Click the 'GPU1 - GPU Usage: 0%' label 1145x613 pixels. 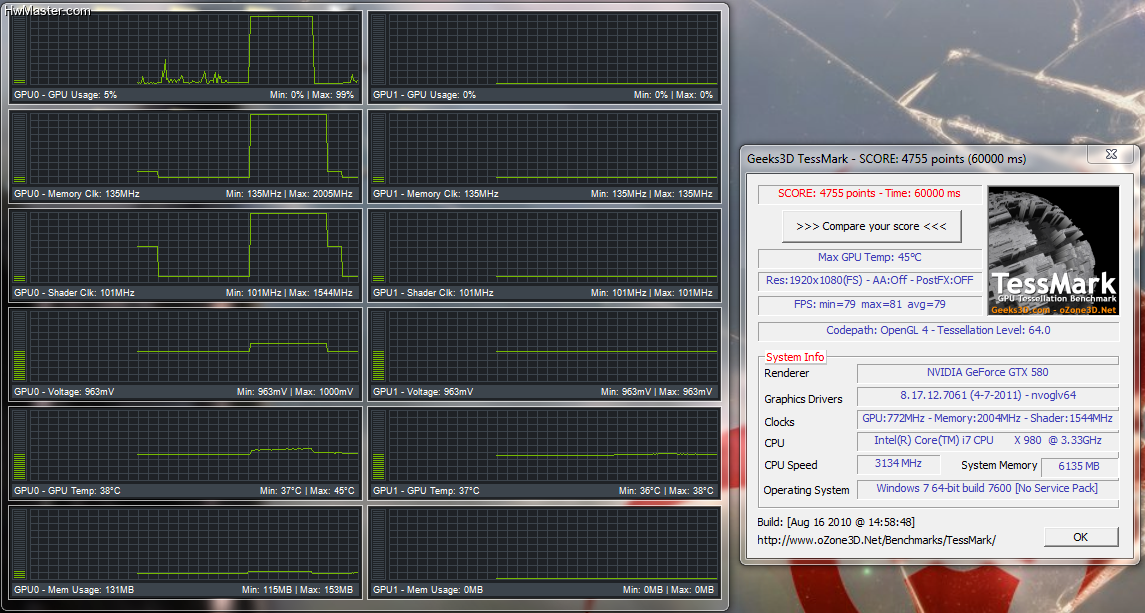pos(424,95)
